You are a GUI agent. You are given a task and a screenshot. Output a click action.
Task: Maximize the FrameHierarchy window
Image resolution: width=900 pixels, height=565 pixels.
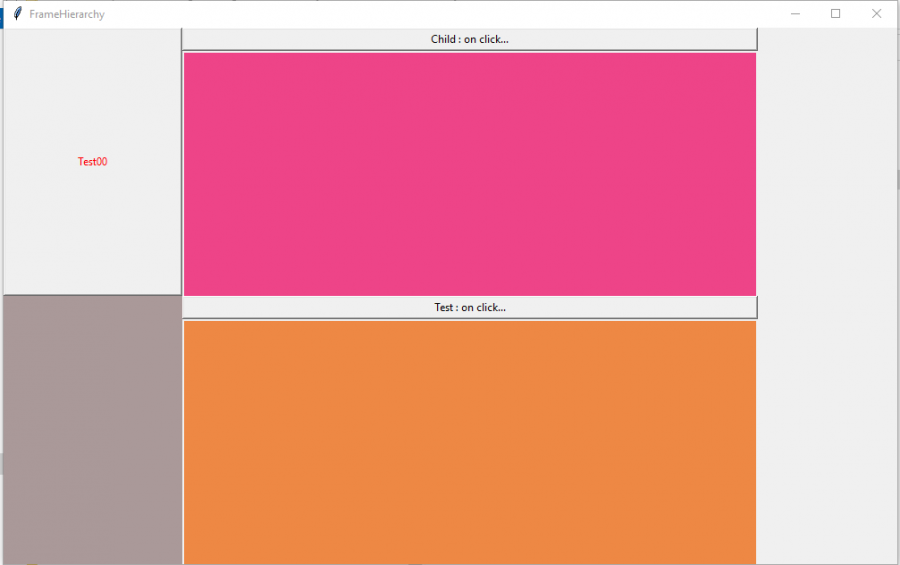(x=836, y=14)
